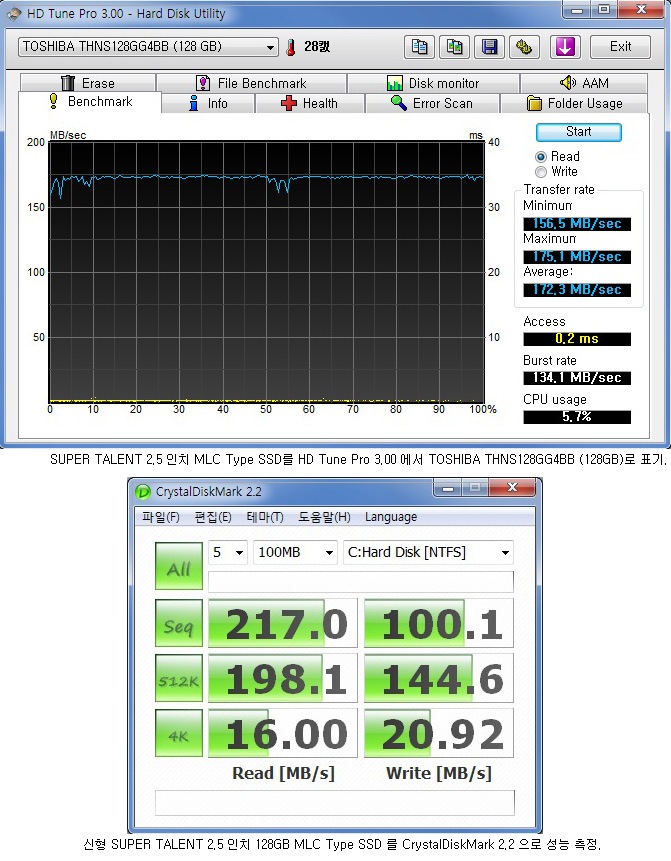This screenshot has width=671, height=861.
Task: Open the 편집(E) menu in CrystalDiskMark
Action: 213,517
